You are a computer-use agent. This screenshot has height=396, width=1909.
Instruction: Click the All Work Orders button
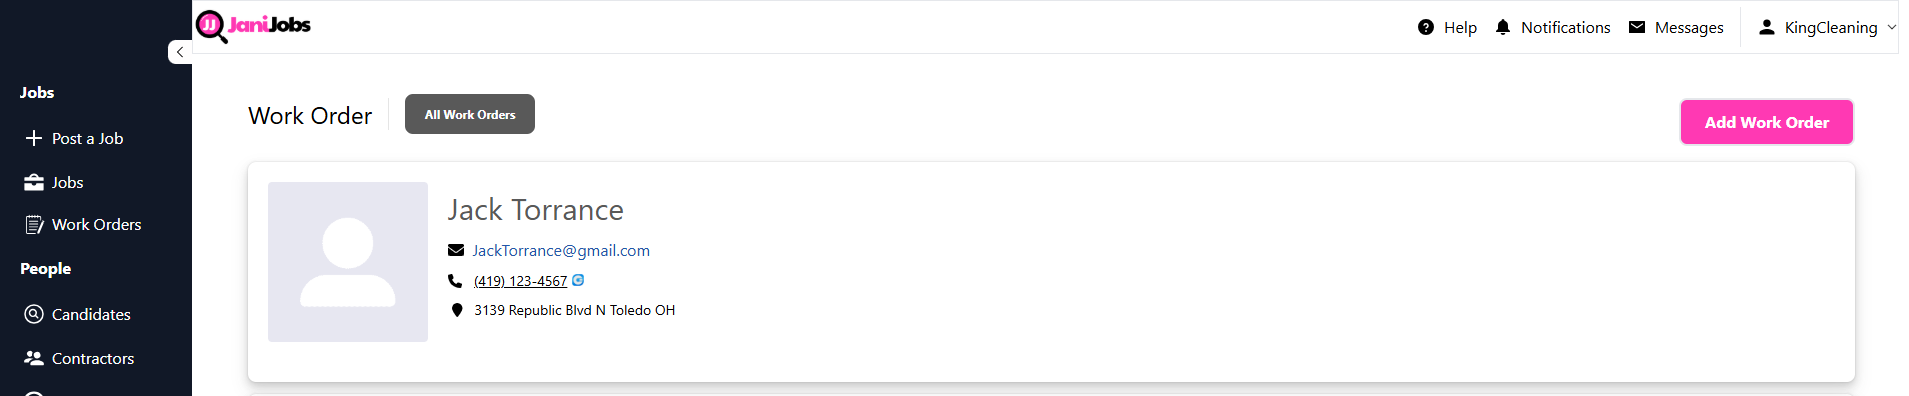pos(470,114)
